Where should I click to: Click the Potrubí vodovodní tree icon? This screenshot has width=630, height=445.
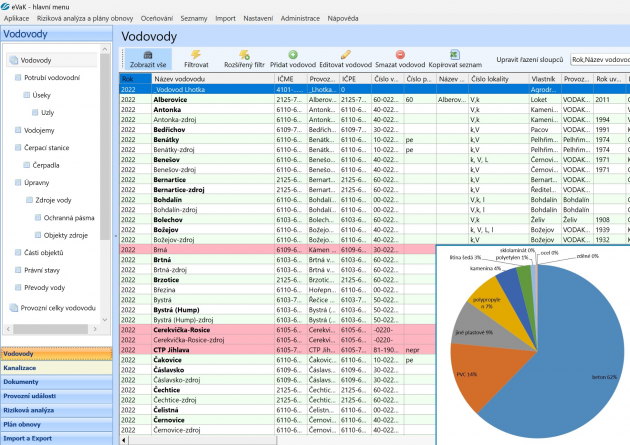tap(18, 77)
